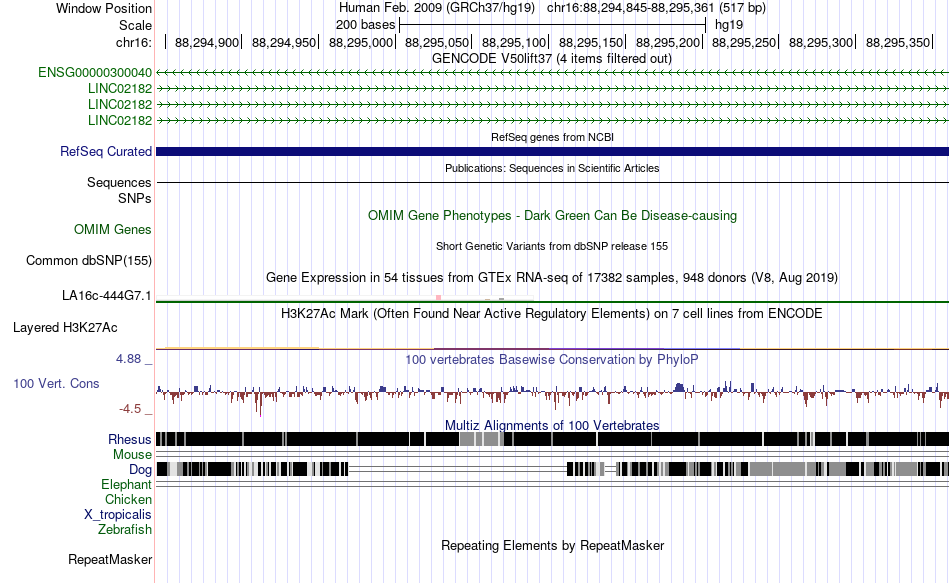Click the SNPs track label
Screen dimensions: 950x583
(x=135, y=198)
